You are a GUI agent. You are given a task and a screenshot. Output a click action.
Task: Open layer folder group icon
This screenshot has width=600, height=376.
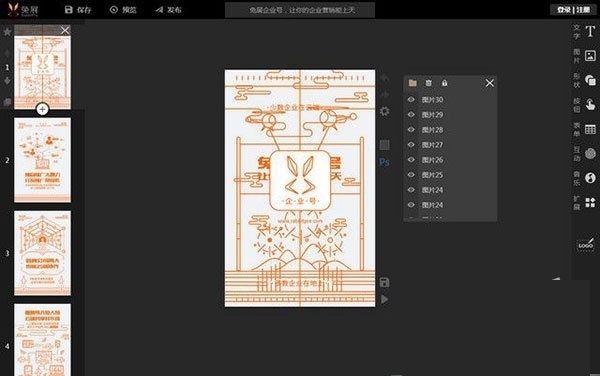412,83
